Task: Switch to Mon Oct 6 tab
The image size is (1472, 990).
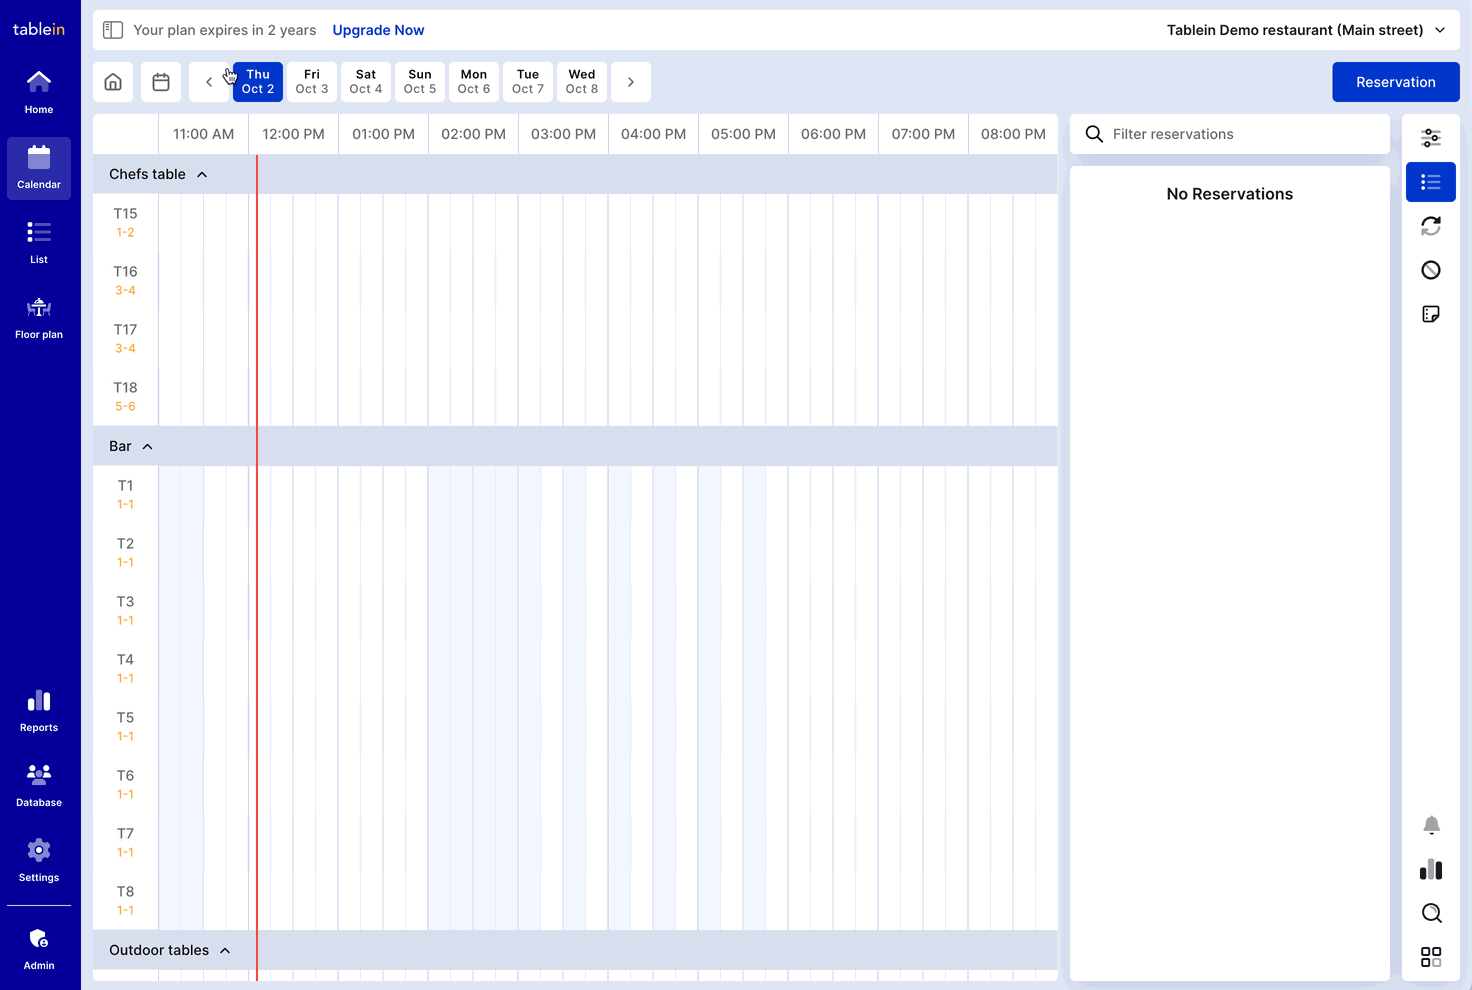Action: [x=474, y=82]
